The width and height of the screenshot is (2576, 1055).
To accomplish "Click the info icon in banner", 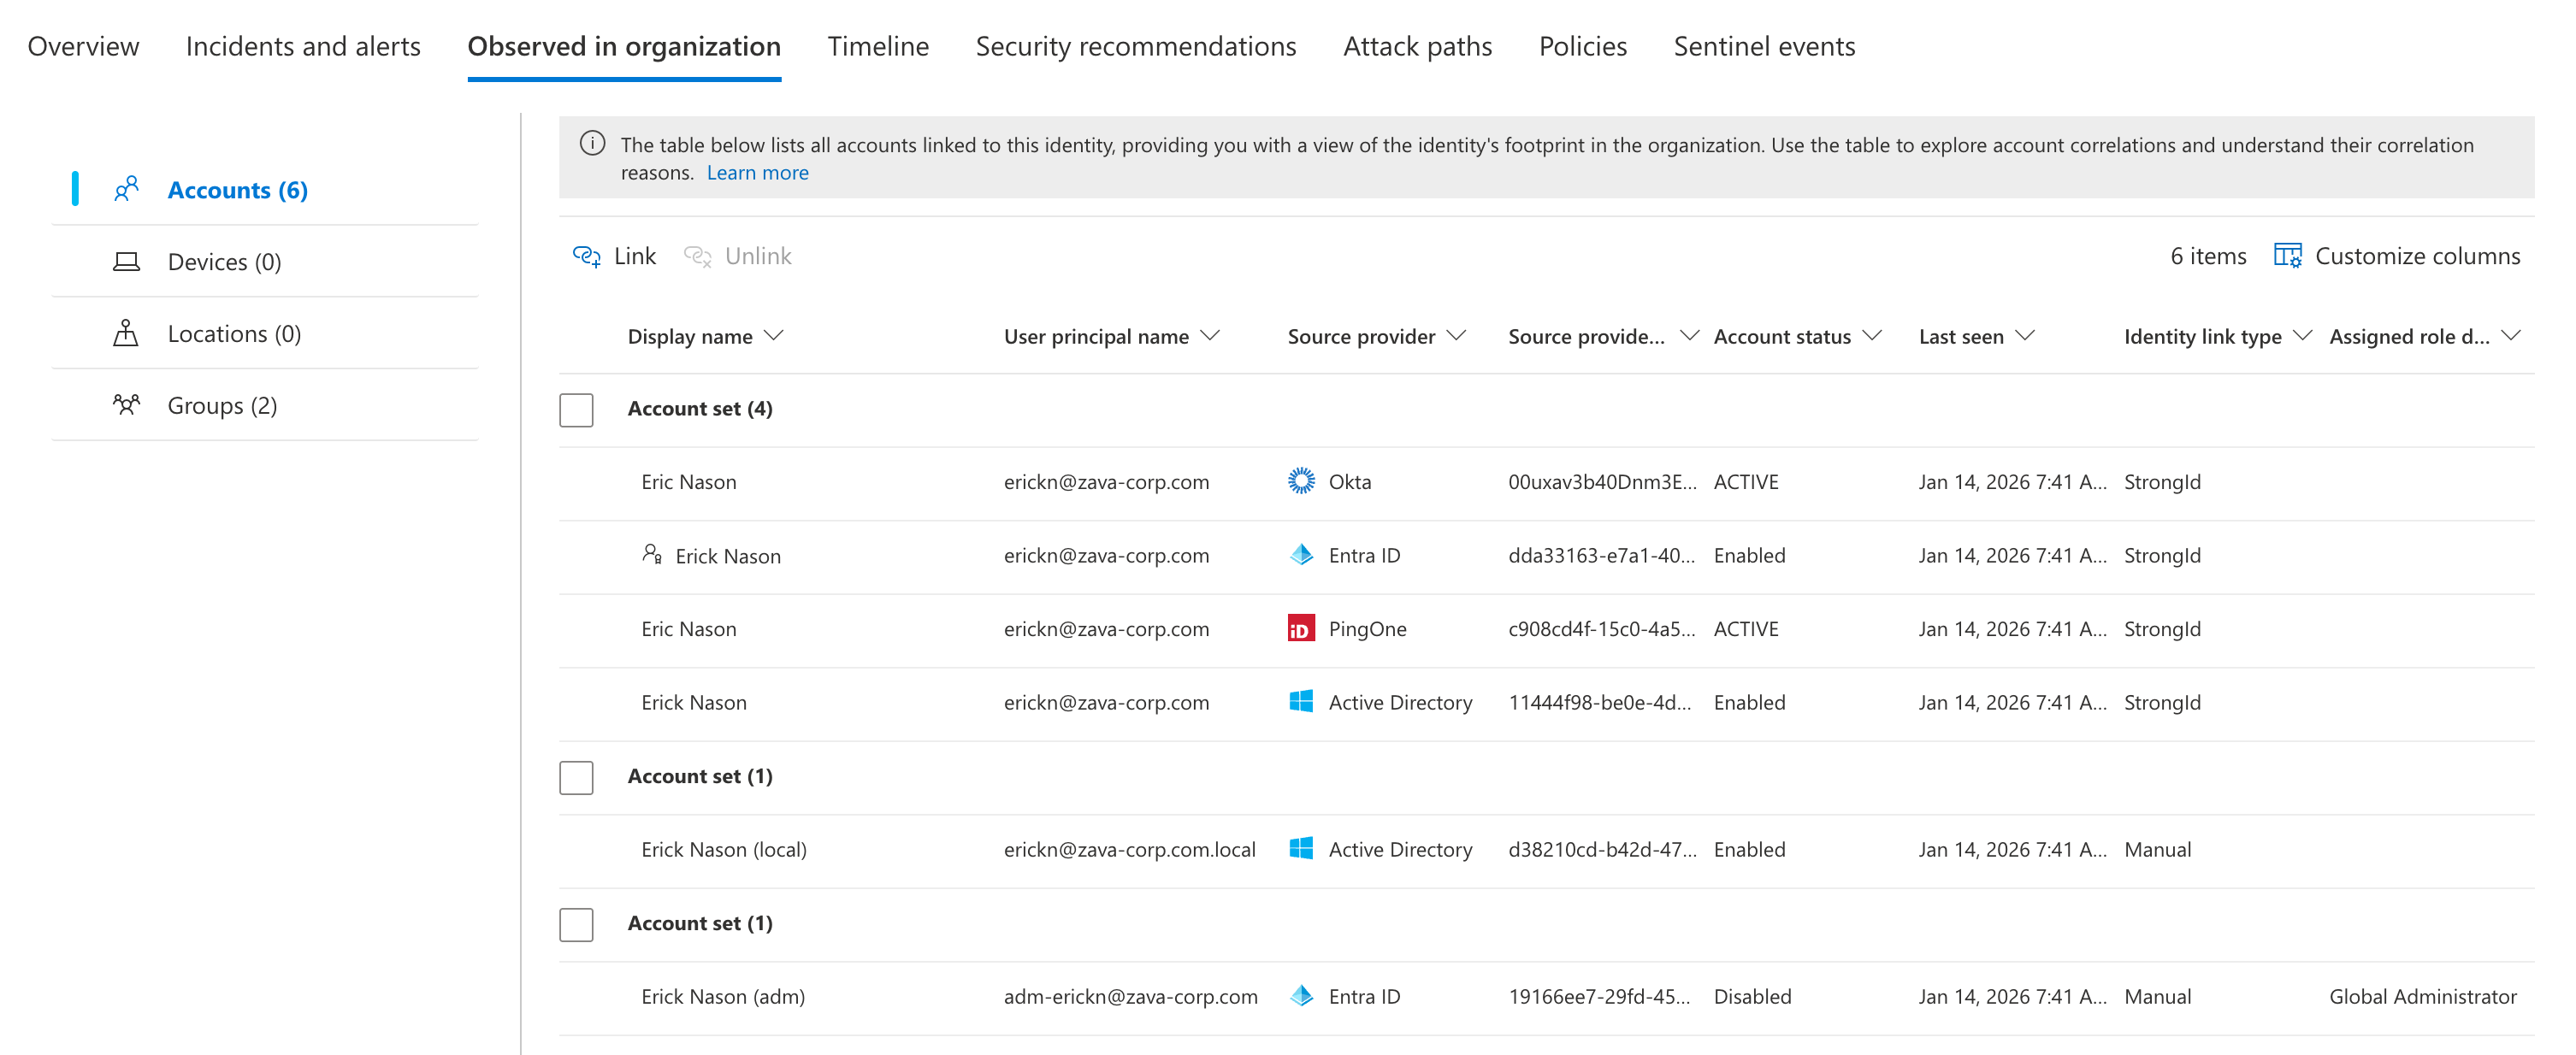I will pyautogui.click(x=592, y=144).
